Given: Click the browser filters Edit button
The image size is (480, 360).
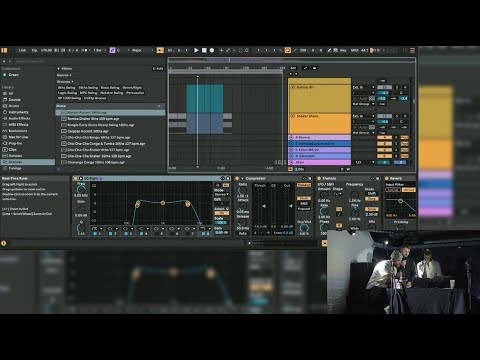Looking at the screenshot, I should tap(158, 69).
